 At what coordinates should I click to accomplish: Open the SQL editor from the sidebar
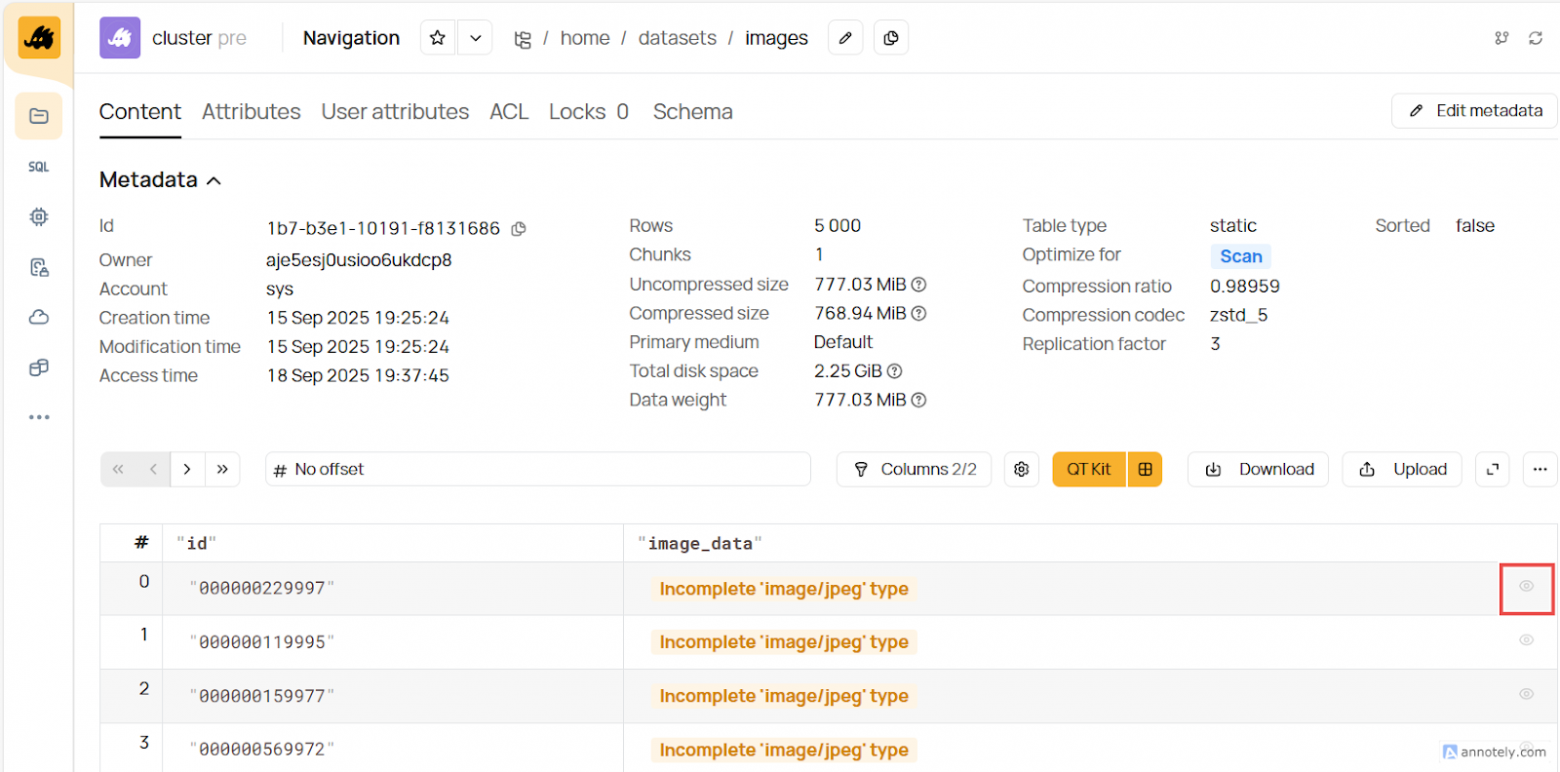(x=38, y=167)
